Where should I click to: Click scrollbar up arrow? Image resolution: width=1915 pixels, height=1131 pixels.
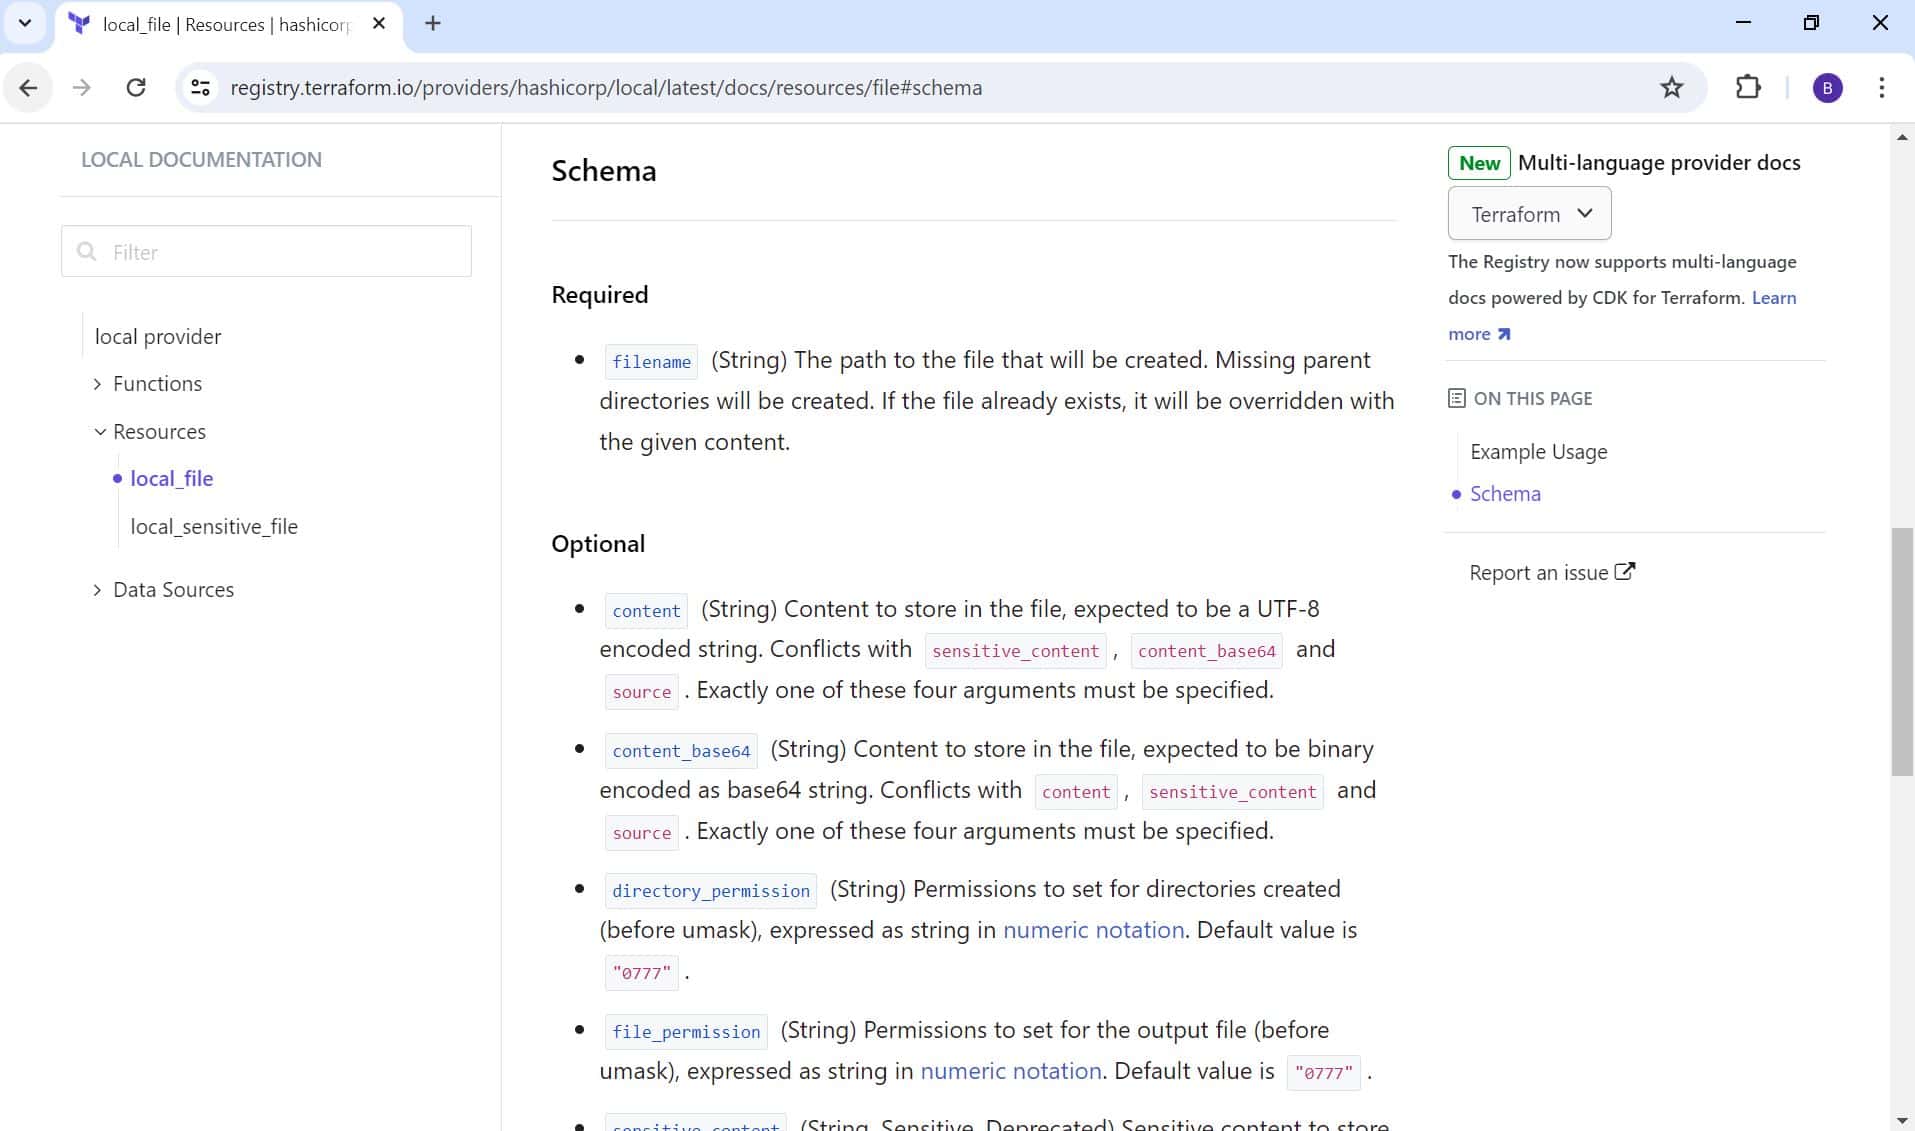1902,137
